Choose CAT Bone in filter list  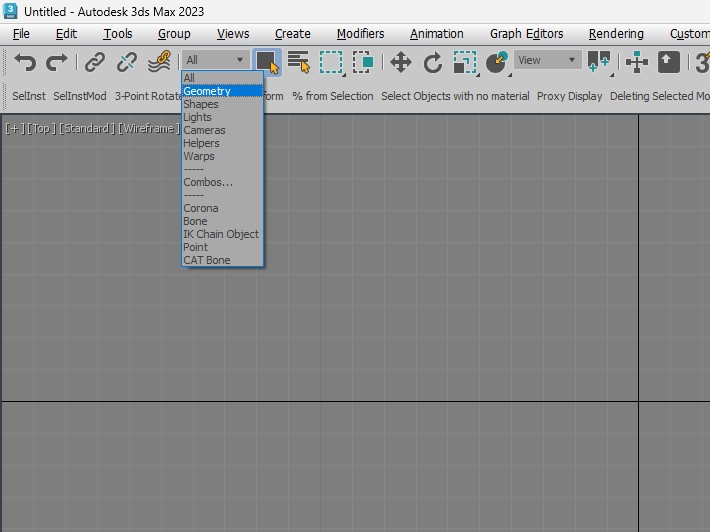222,260
